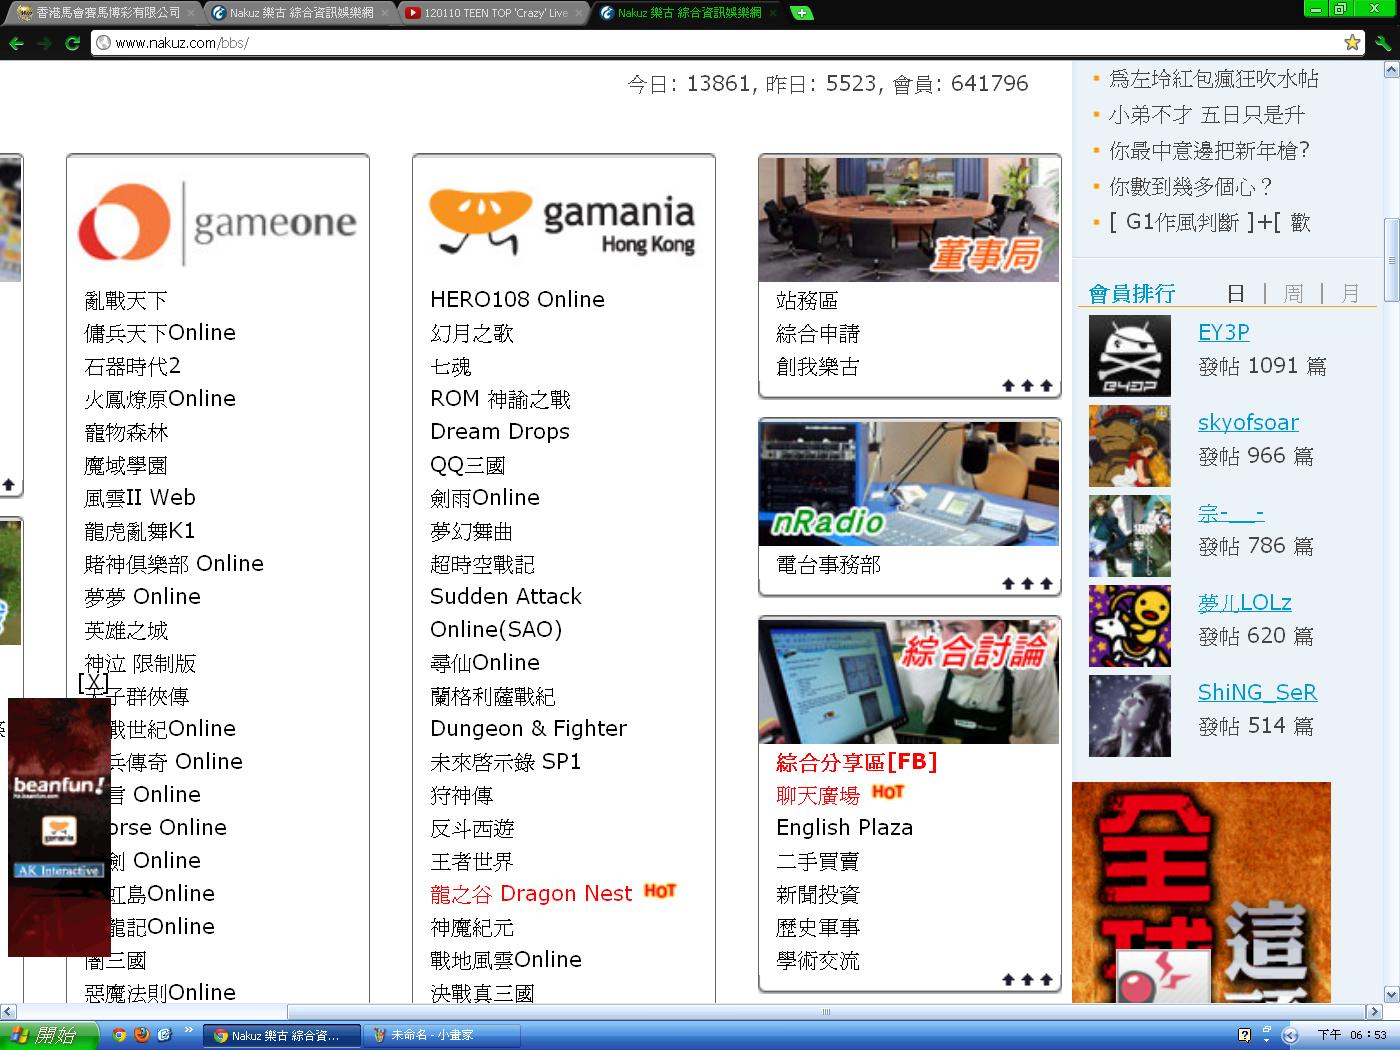The width and height of the screenshot is (1400, 1050).
Task: Open the thread 小弟不才 五日只是升
Action: [1207, 114]
